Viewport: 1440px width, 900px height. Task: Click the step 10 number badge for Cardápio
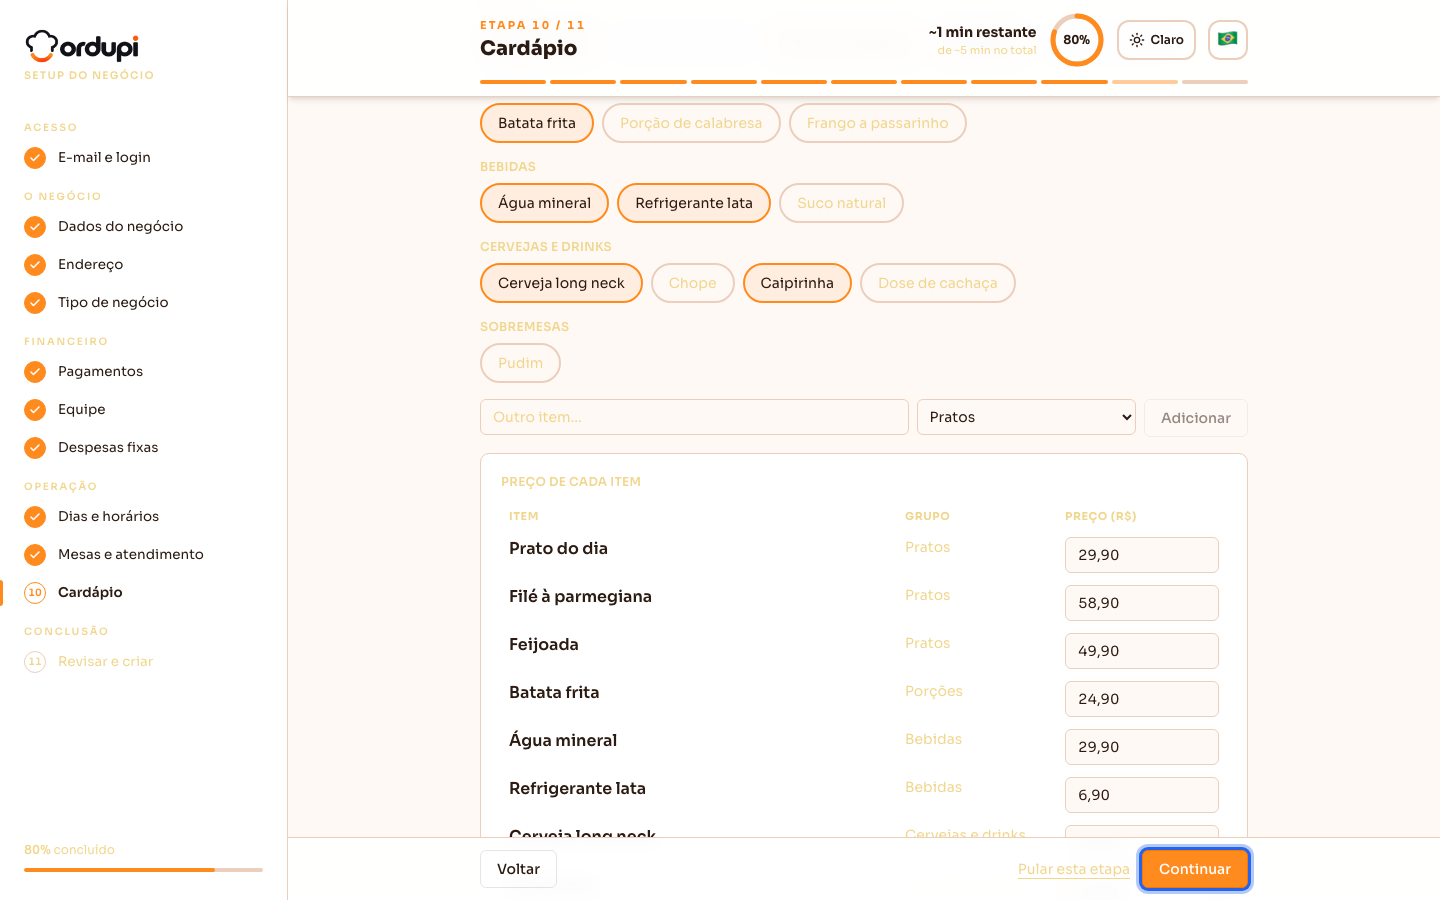35,593
